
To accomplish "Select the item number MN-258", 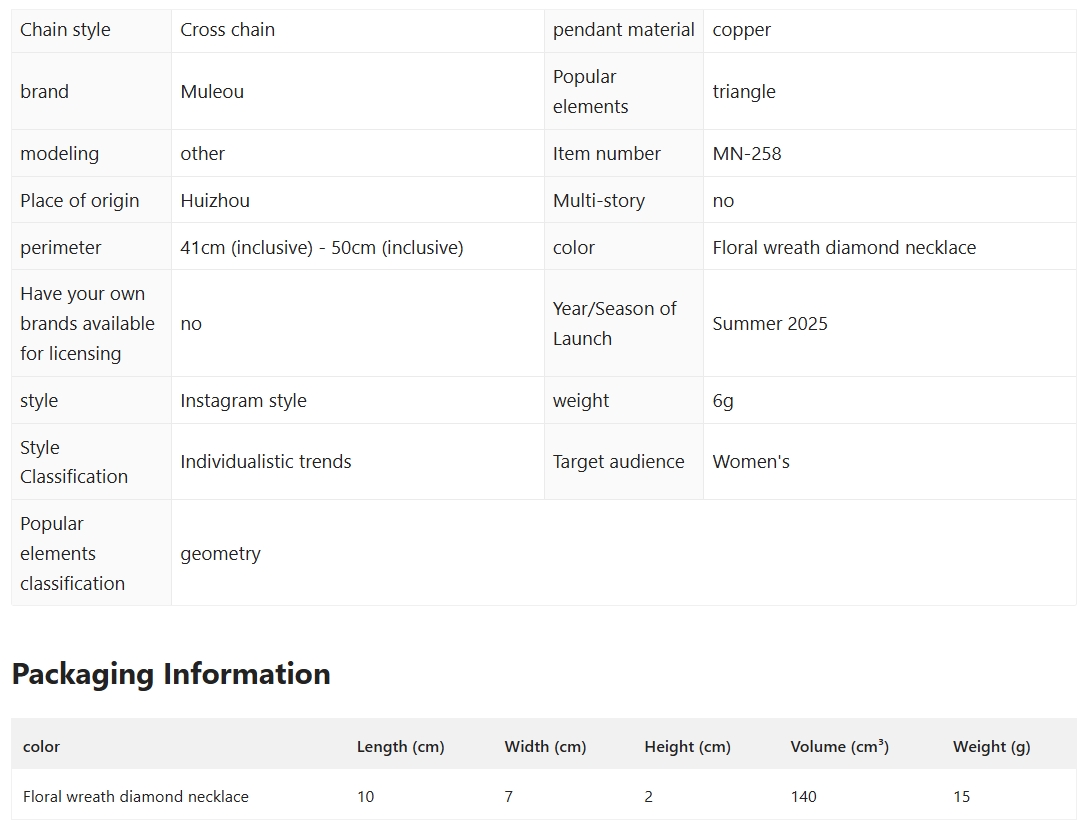I will 747,154.
